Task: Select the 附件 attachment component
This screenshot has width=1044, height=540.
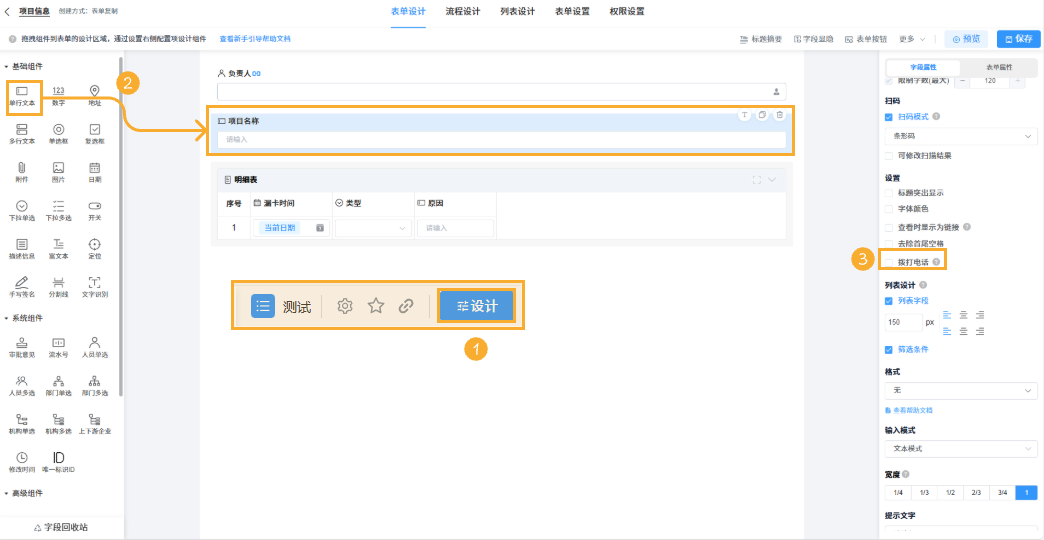Action: 22,172
